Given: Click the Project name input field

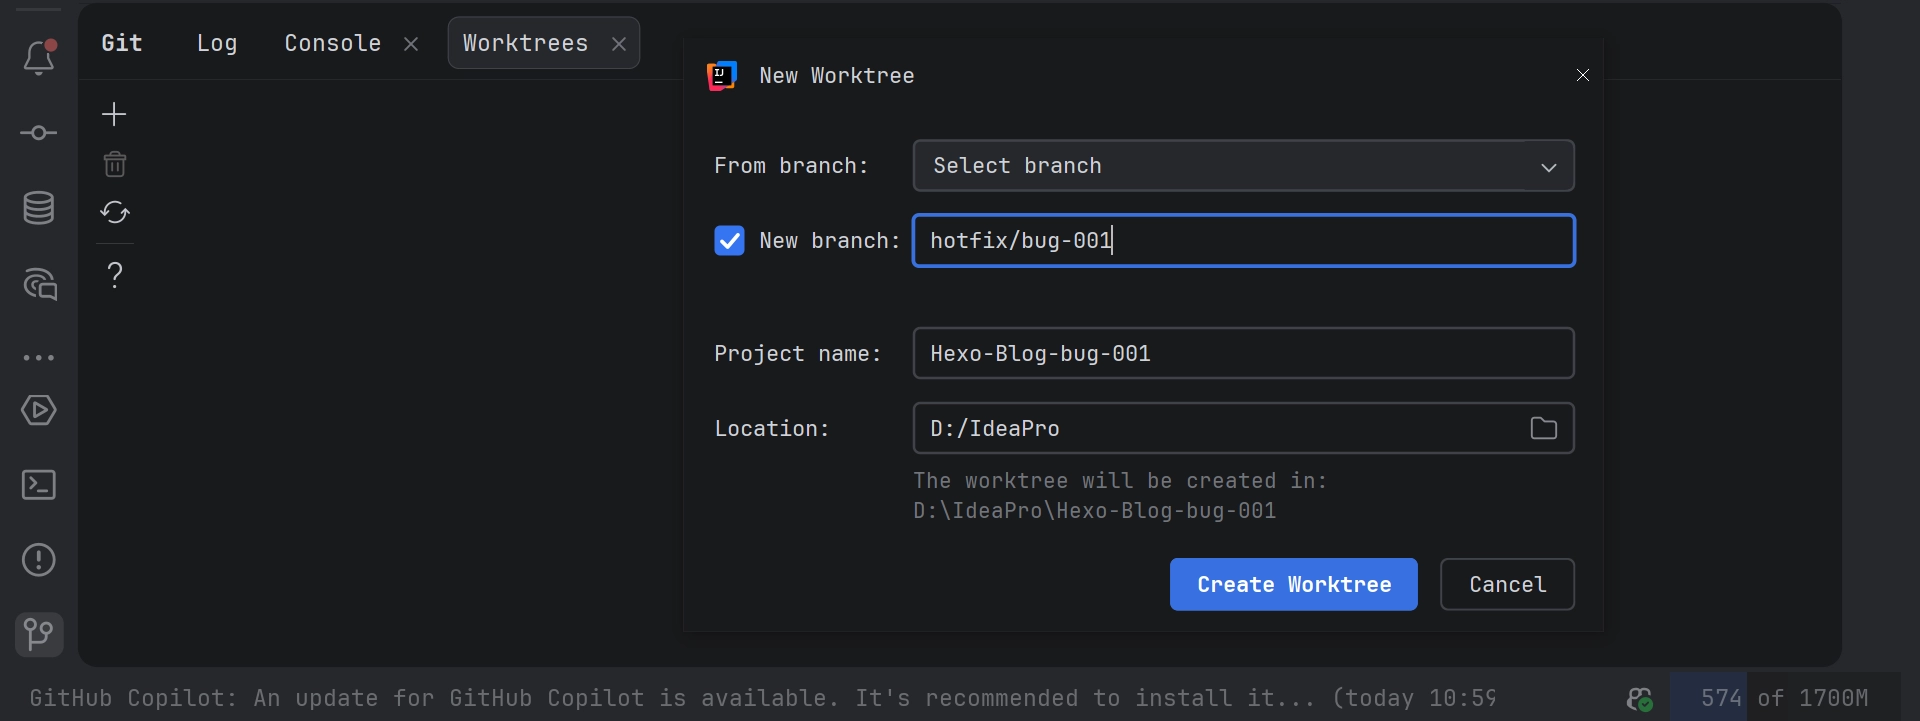Looking at the screenshot, I should coord(1243,354).
